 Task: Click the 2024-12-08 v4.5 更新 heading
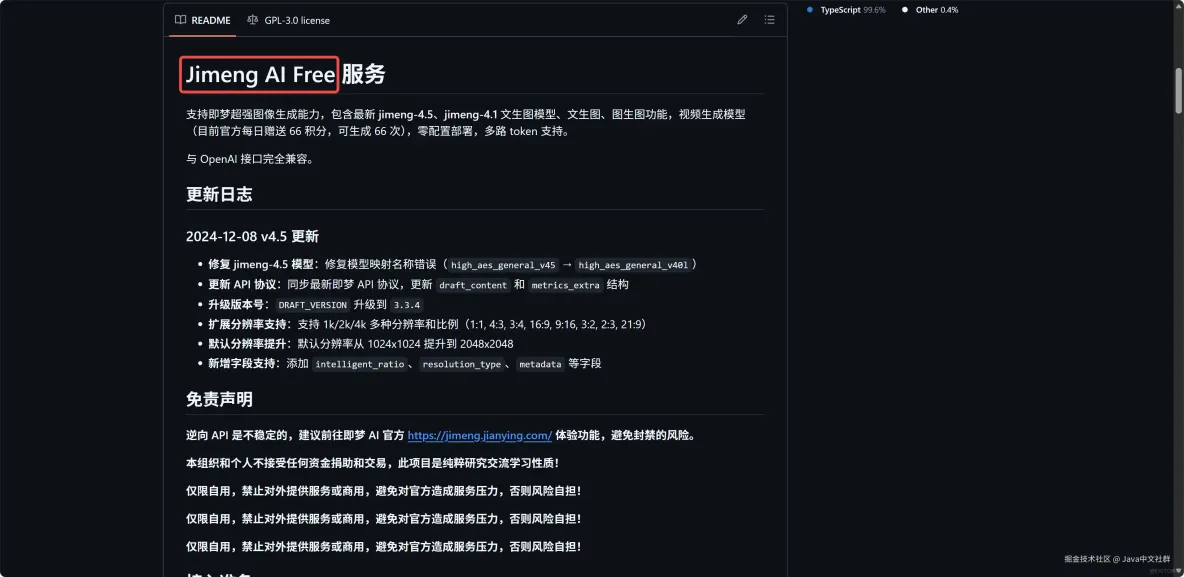click(251, 236)
